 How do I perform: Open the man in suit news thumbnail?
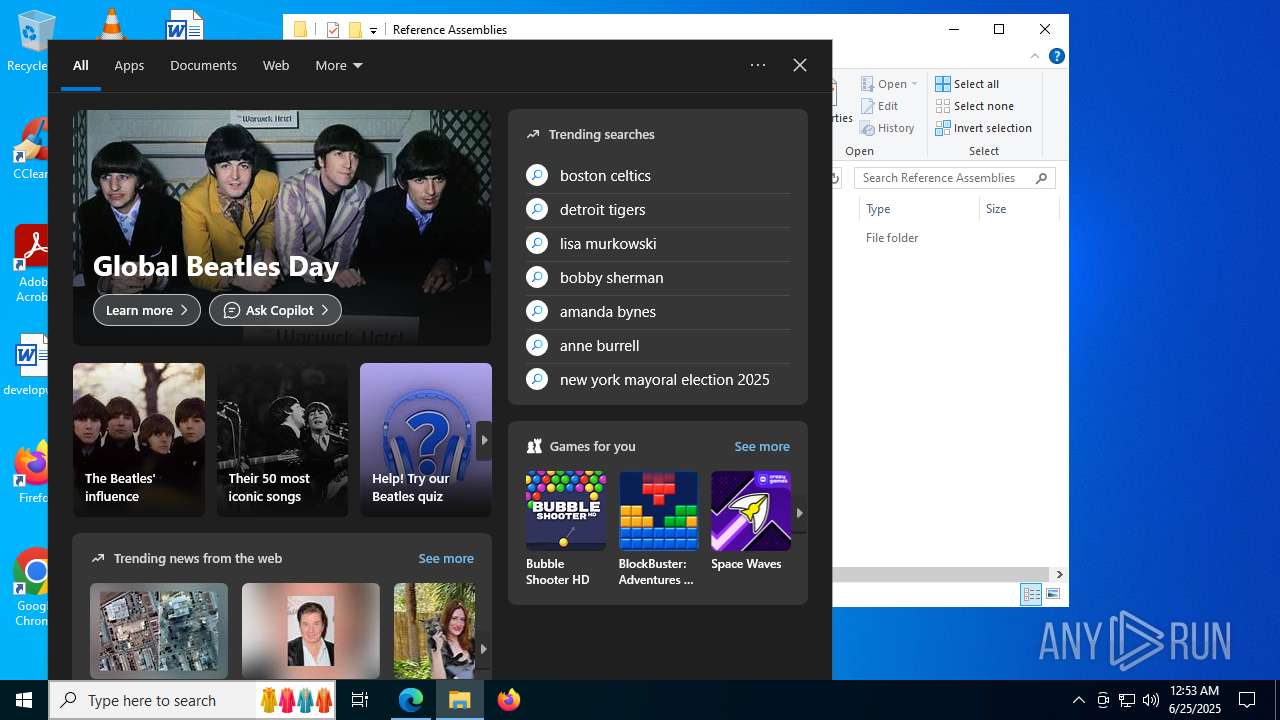pyautogui.click(x=311, y=630)
